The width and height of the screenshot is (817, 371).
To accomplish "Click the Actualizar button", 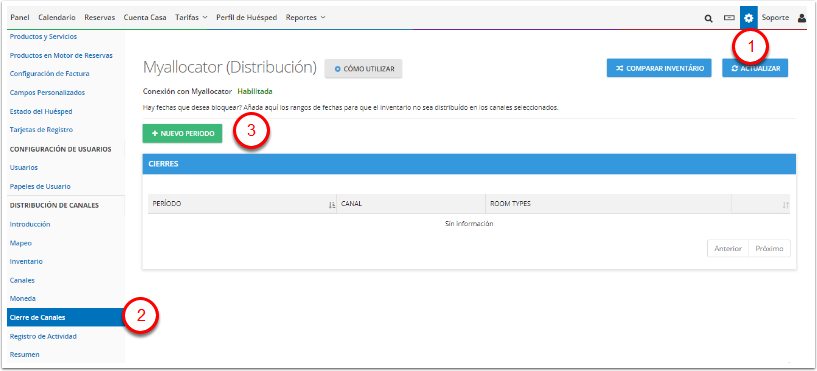I will pyautogui.click(x=755, y=68).
